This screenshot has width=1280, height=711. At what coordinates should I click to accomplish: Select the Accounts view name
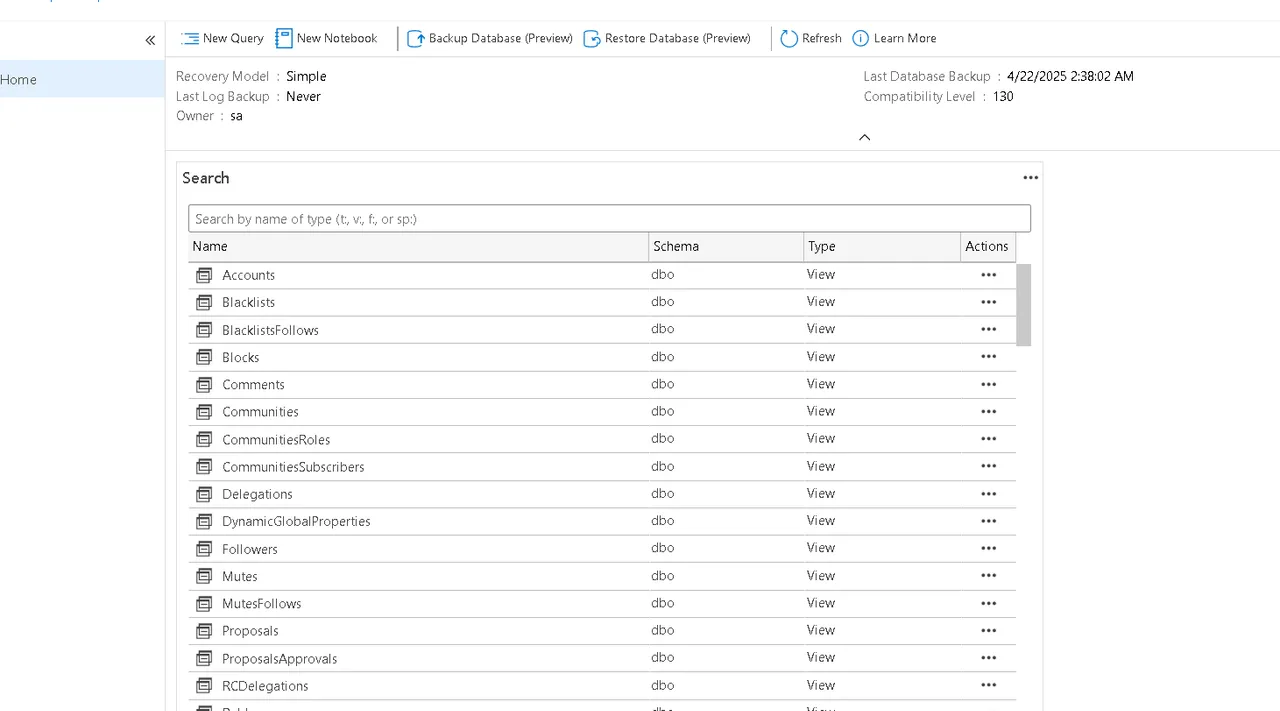point(248,275)
